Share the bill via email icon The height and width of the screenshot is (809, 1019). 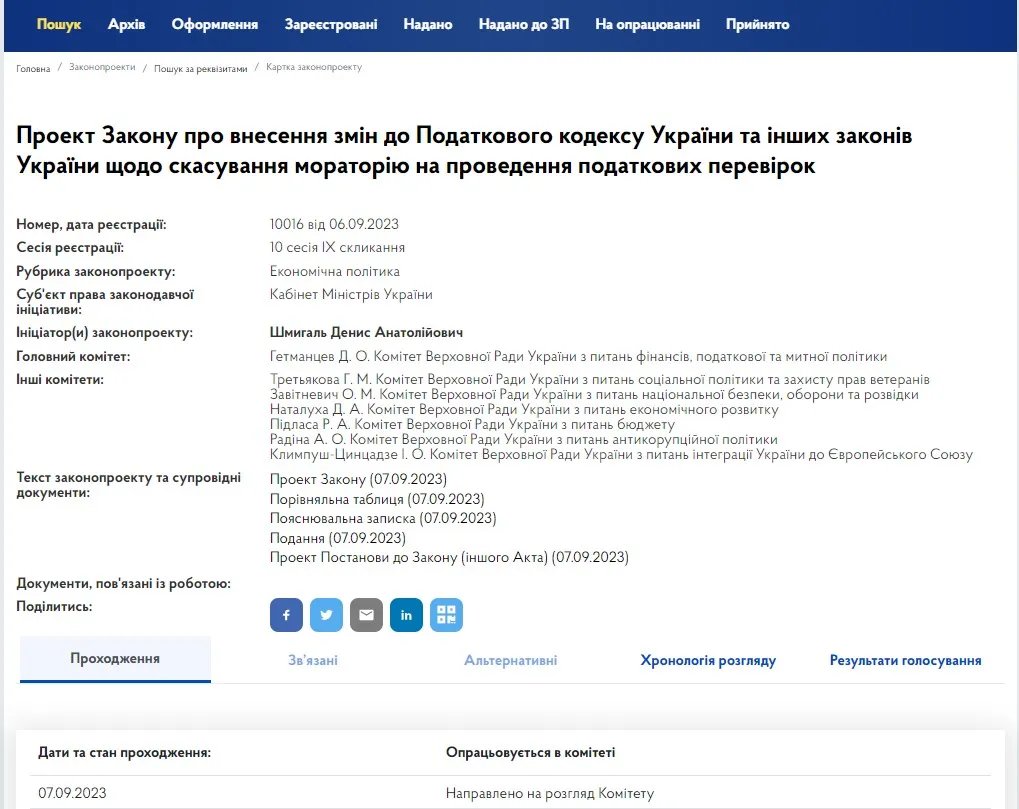coord(366,615)
